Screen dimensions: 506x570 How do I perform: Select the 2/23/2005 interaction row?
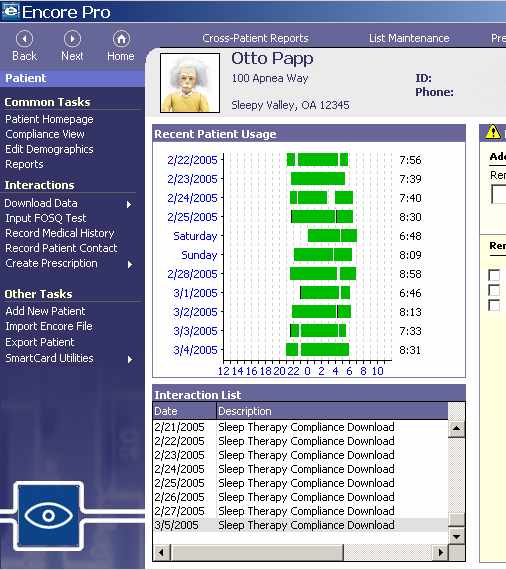pos(301,455)
